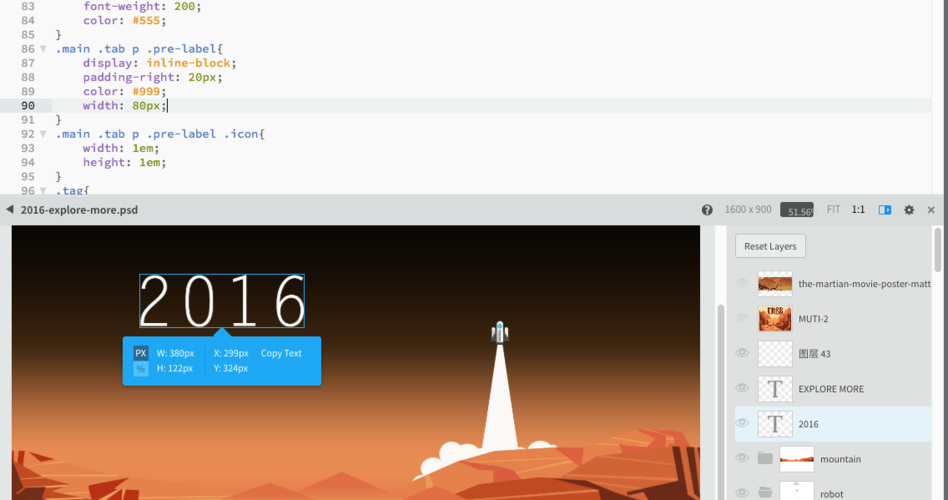Click Copy Text in the measurement tooltip

[x=281, y=353]
